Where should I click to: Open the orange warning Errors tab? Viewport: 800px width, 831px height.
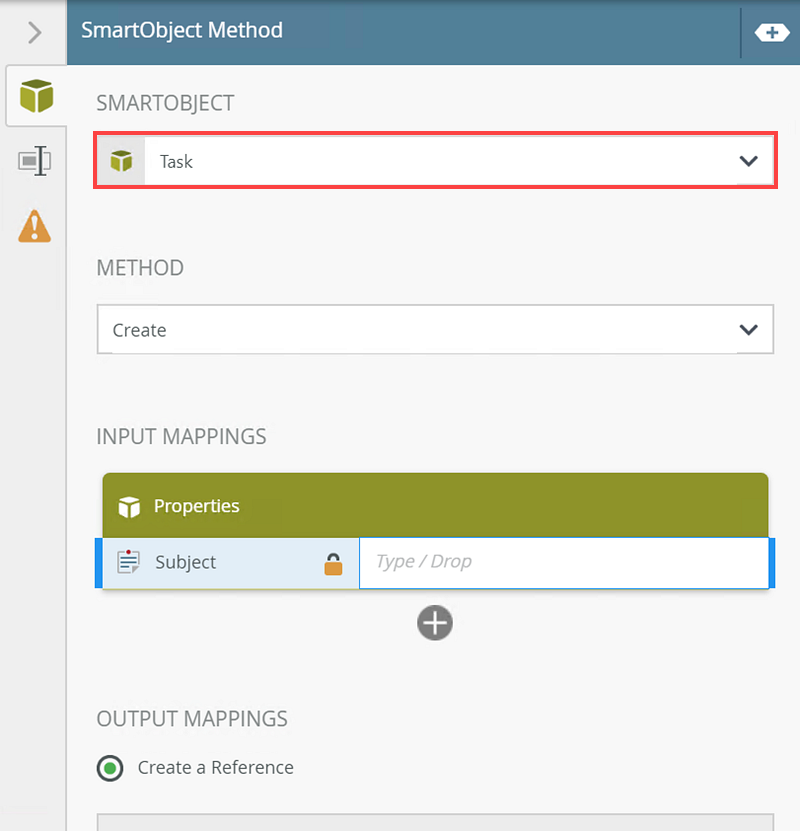35,226
